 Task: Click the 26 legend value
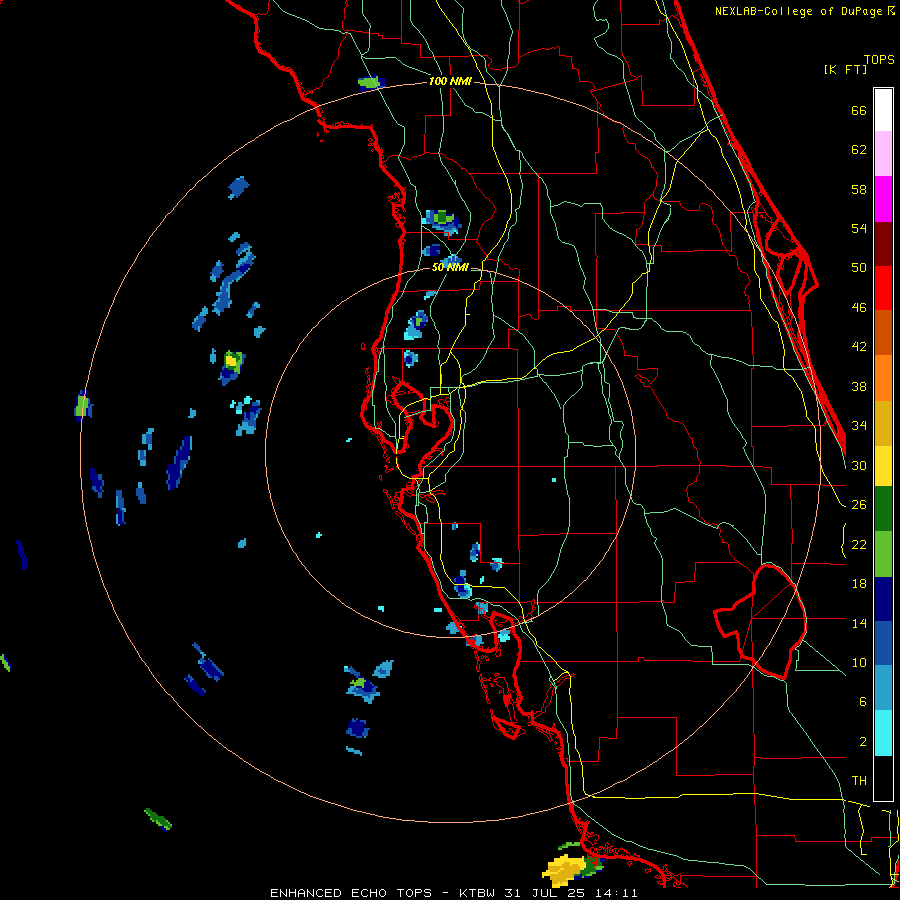point(859,505)
